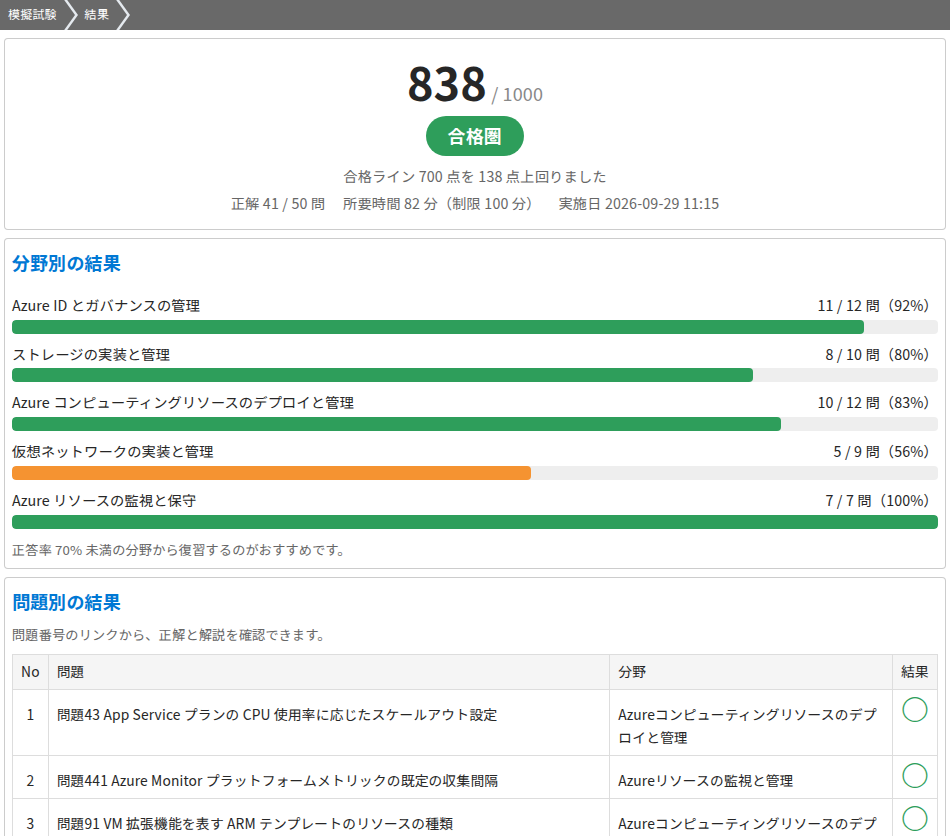Click the ストレージの実装と管理 label
Viewport: 950px width, 836px height.
(91, 354)
